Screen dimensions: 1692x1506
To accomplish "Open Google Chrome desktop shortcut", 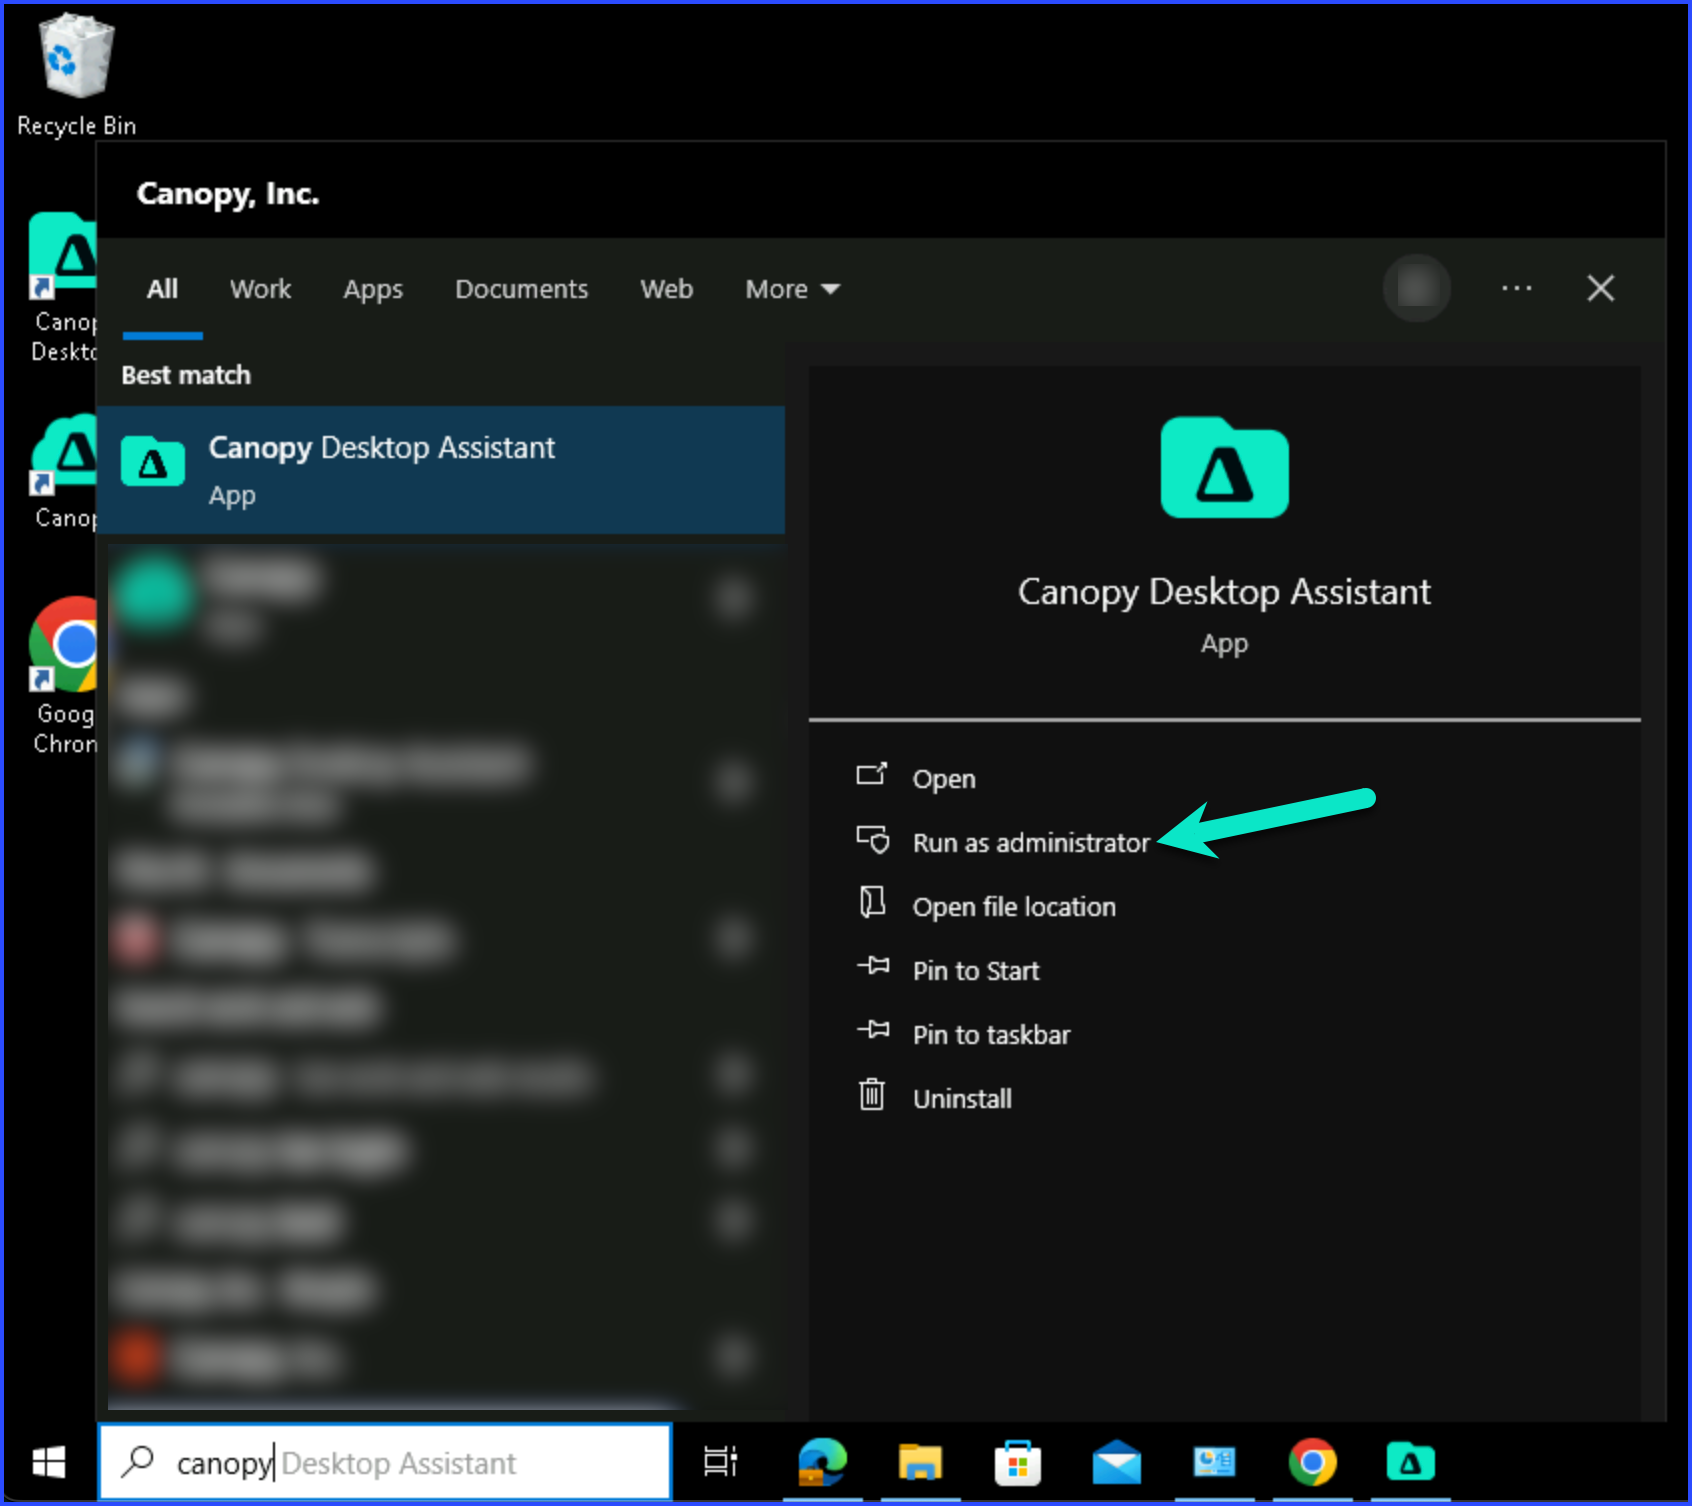I will 64,675.
